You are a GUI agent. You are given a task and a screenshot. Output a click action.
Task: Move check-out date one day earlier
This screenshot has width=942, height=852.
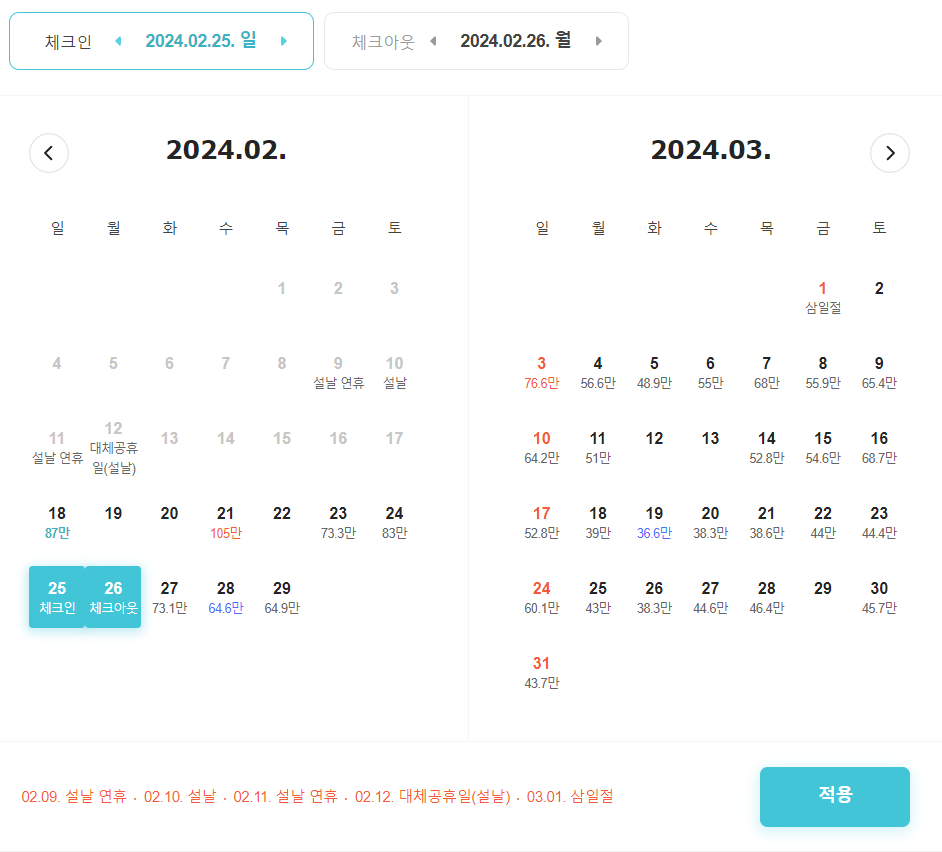coord(433,41)
